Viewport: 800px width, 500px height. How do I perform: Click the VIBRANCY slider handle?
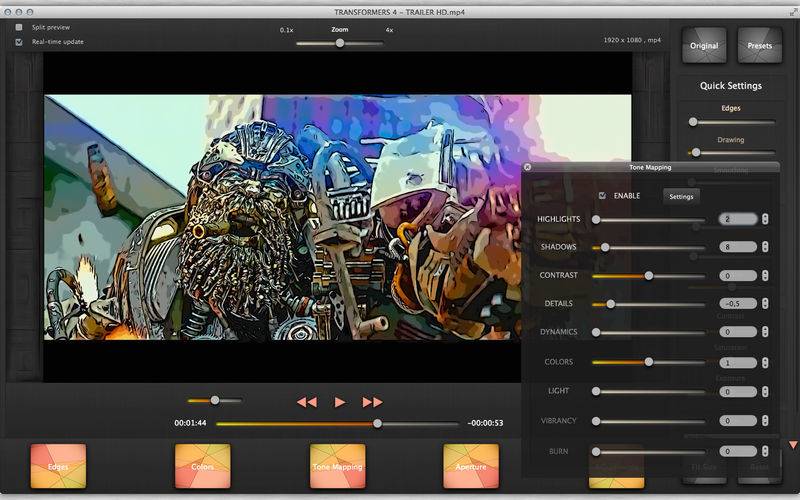tap(596, 421)
